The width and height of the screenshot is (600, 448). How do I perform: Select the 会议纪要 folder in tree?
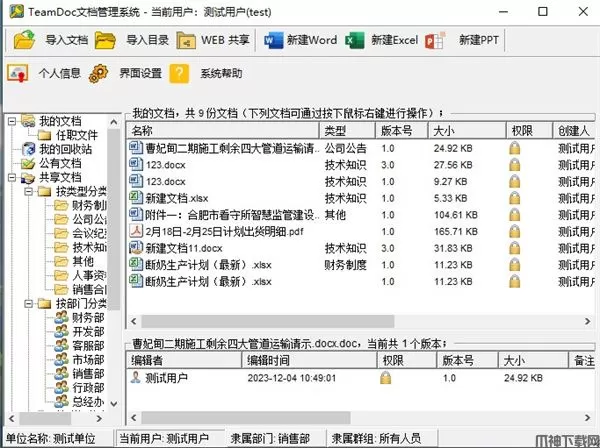tap(80, 233)
